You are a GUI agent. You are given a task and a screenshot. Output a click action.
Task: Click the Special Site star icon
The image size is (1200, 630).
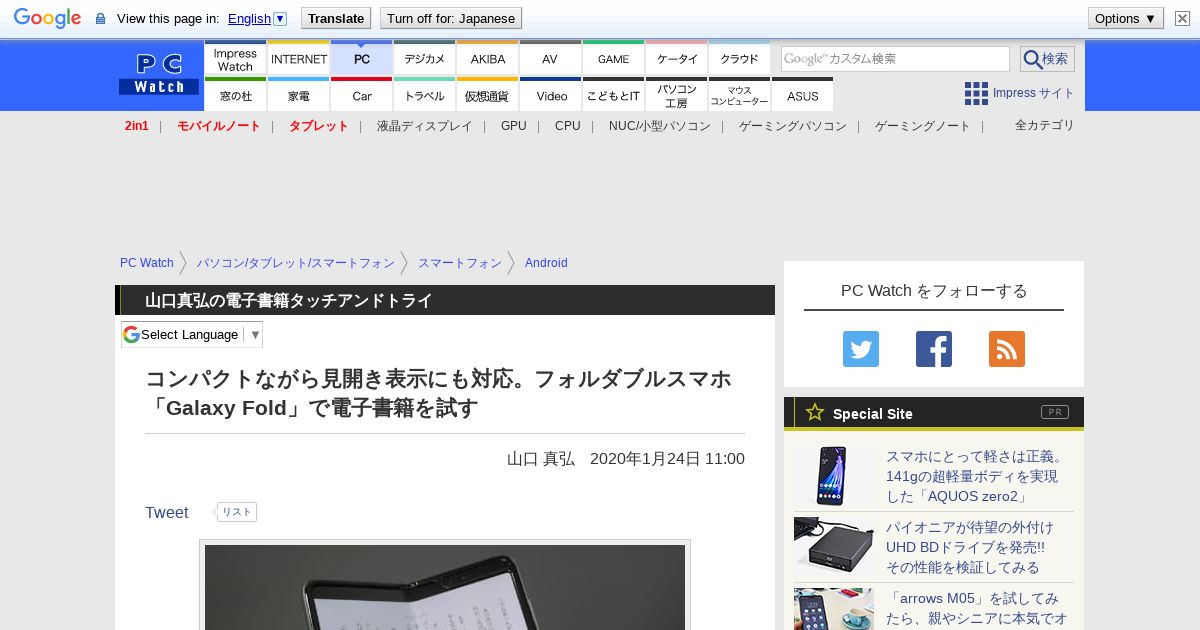[x=815, y=412]
